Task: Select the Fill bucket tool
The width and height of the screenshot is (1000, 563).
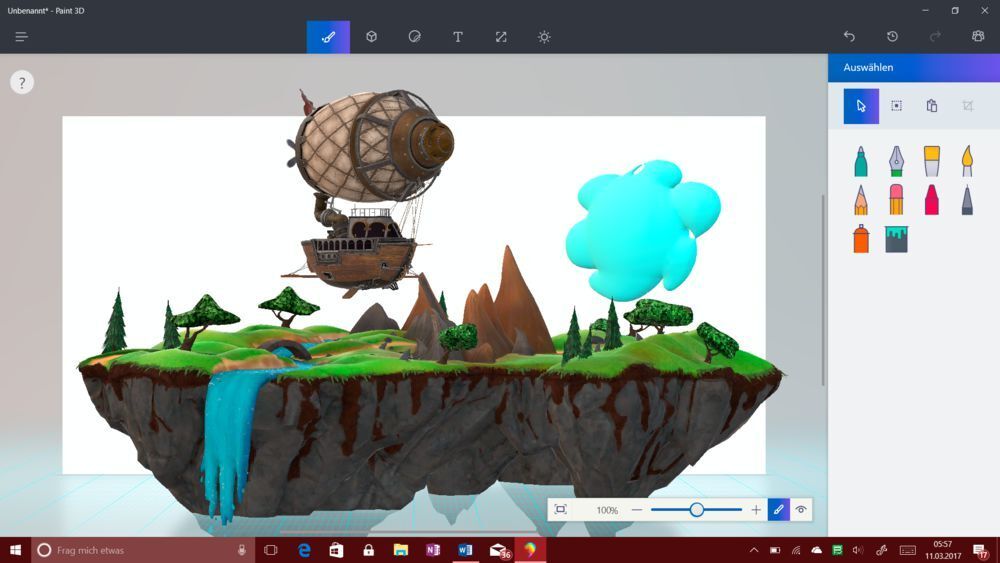Action: click(x=896, y=238)
